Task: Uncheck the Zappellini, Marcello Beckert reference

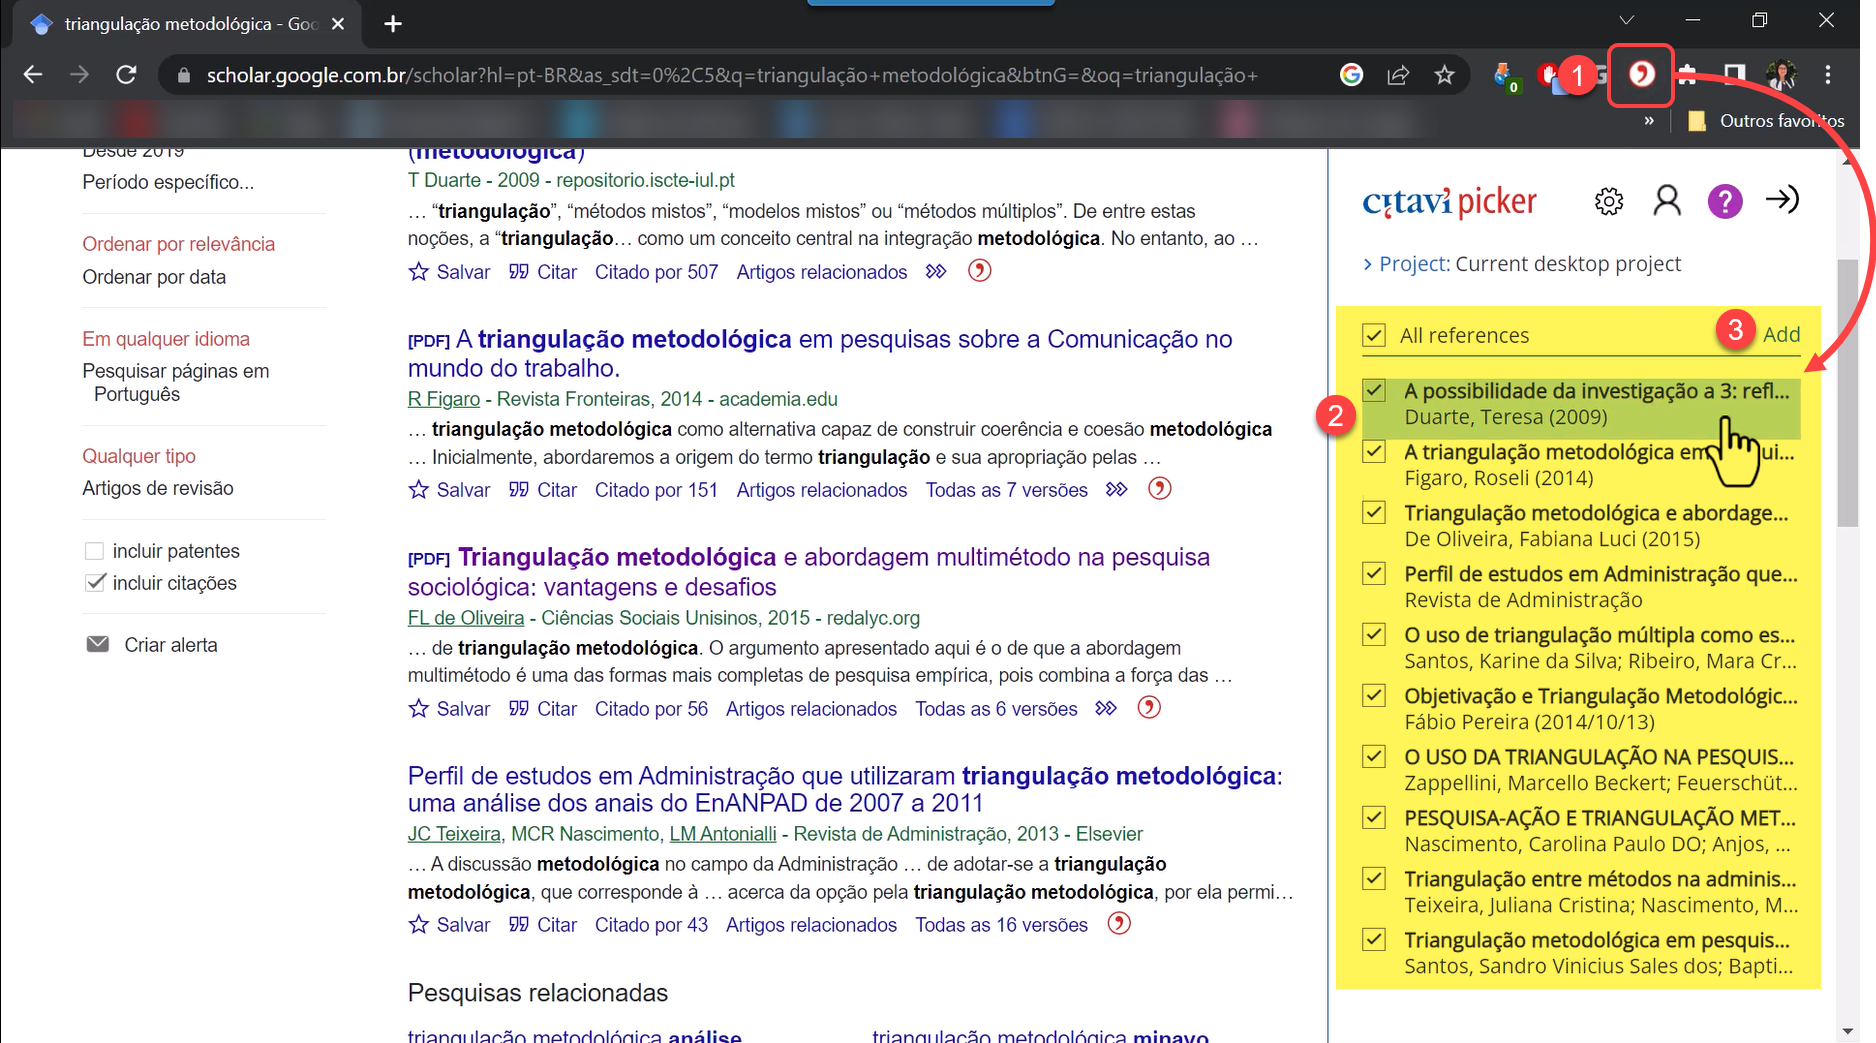Action: 1375,757
